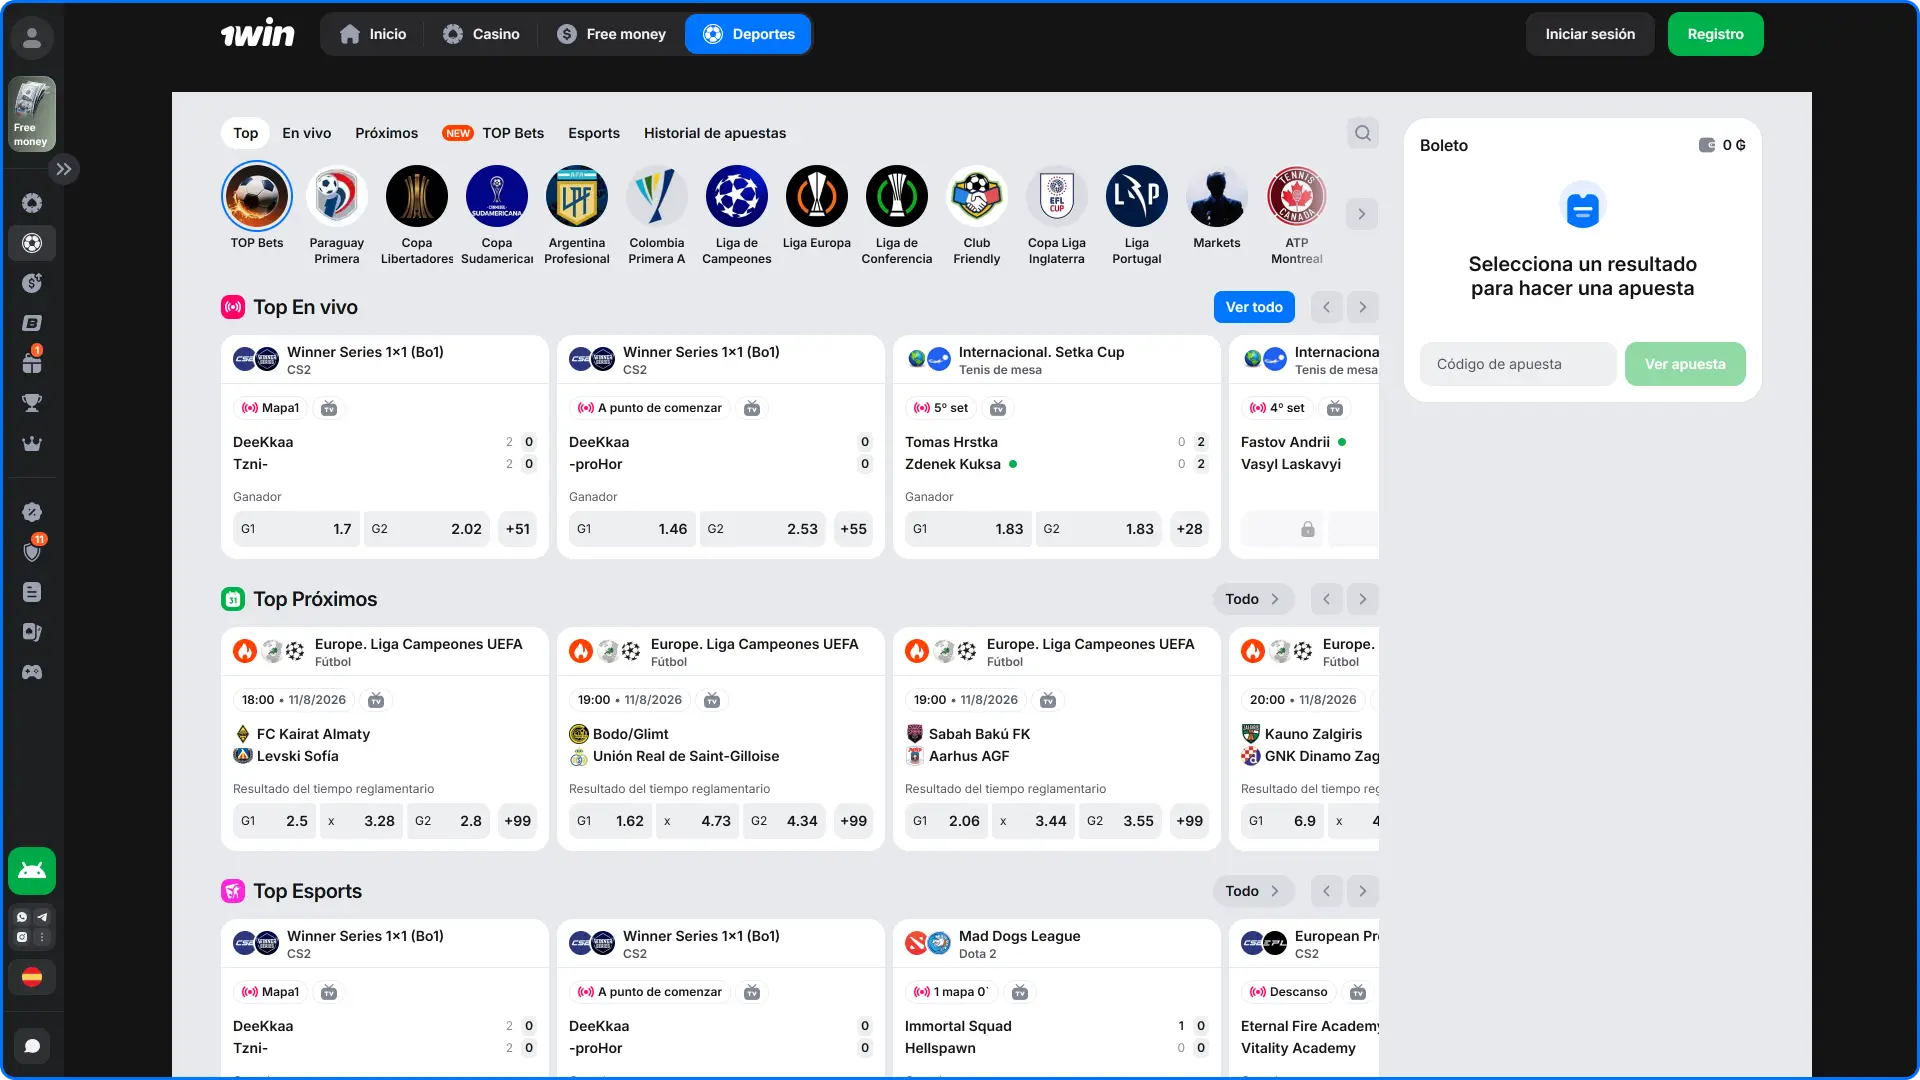Click the soccer ball sports sidebar icon
Viewport: 1920px width, 1080px height.
click(x=32, y=243)
